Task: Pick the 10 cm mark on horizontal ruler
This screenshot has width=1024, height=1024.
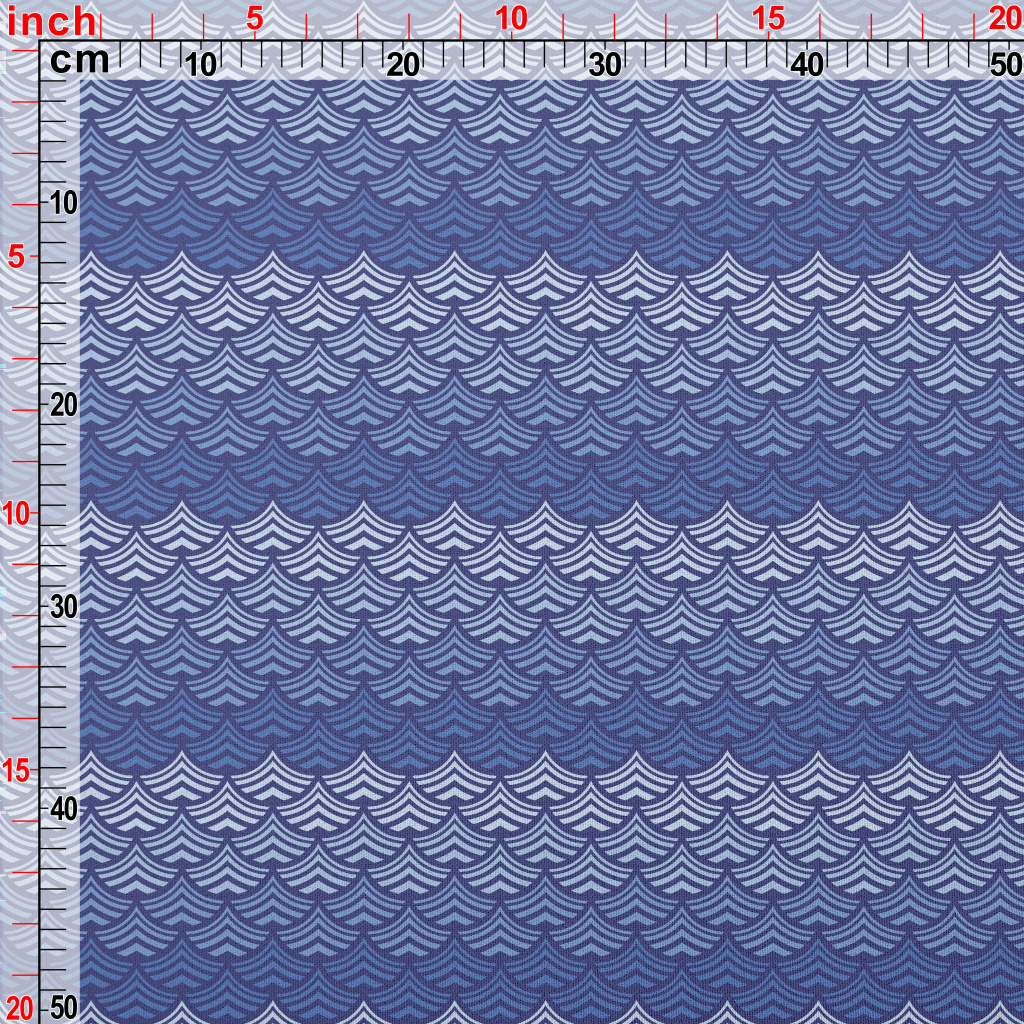Action: [x=201, y=65]
